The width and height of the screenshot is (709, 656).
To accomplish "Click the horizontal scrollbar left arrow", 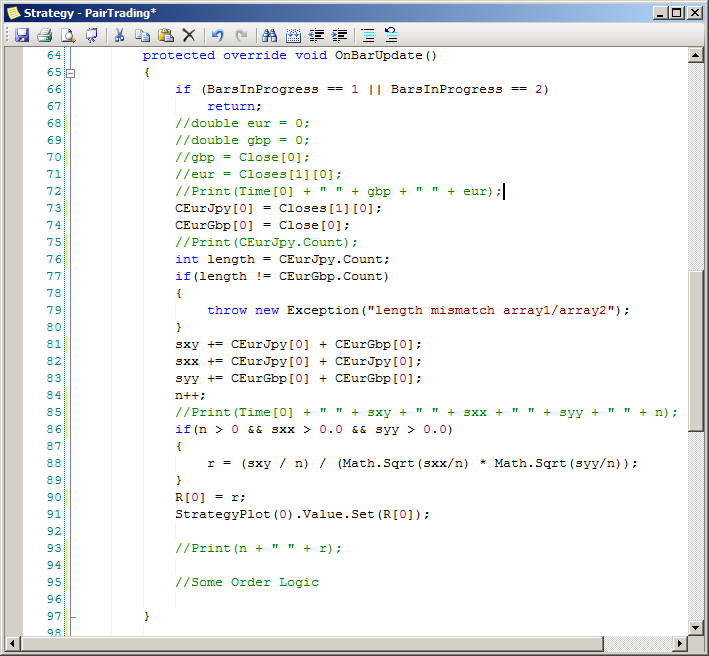I will coord(12,643).
